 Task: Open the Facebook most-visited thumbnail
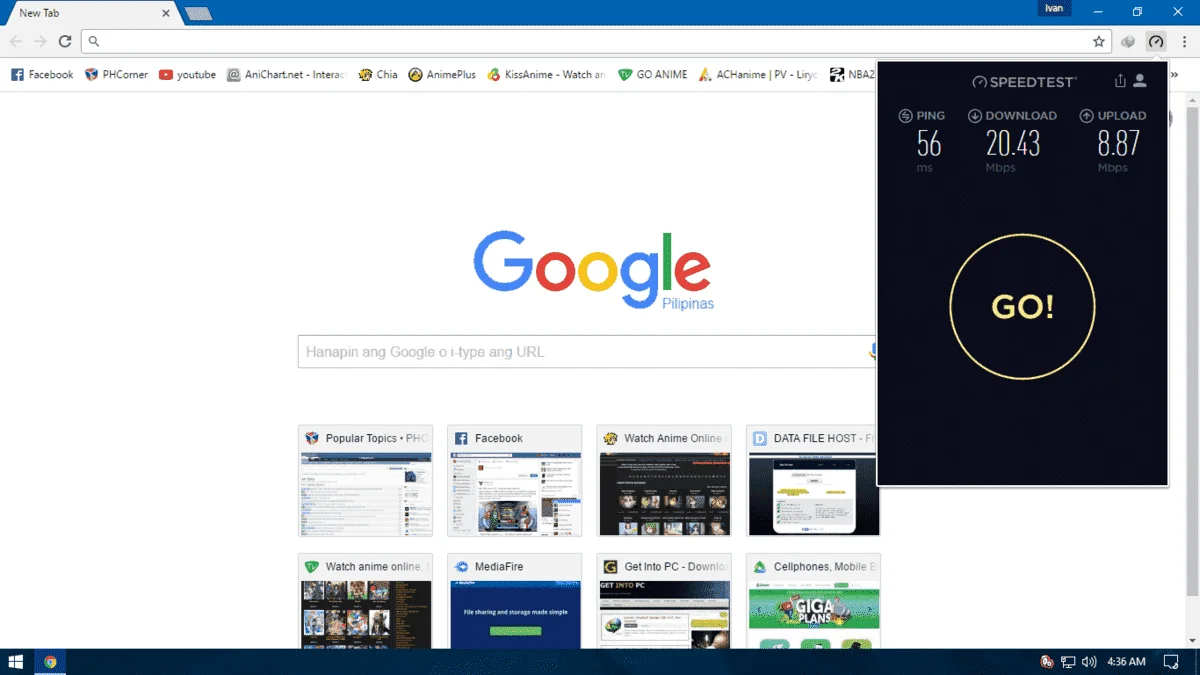tap(514, 481)
